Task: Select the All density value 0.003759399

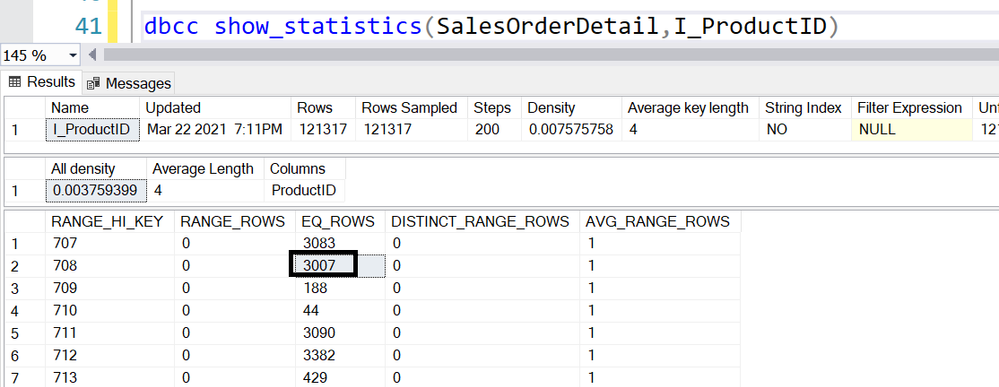Action: [96, 190]
